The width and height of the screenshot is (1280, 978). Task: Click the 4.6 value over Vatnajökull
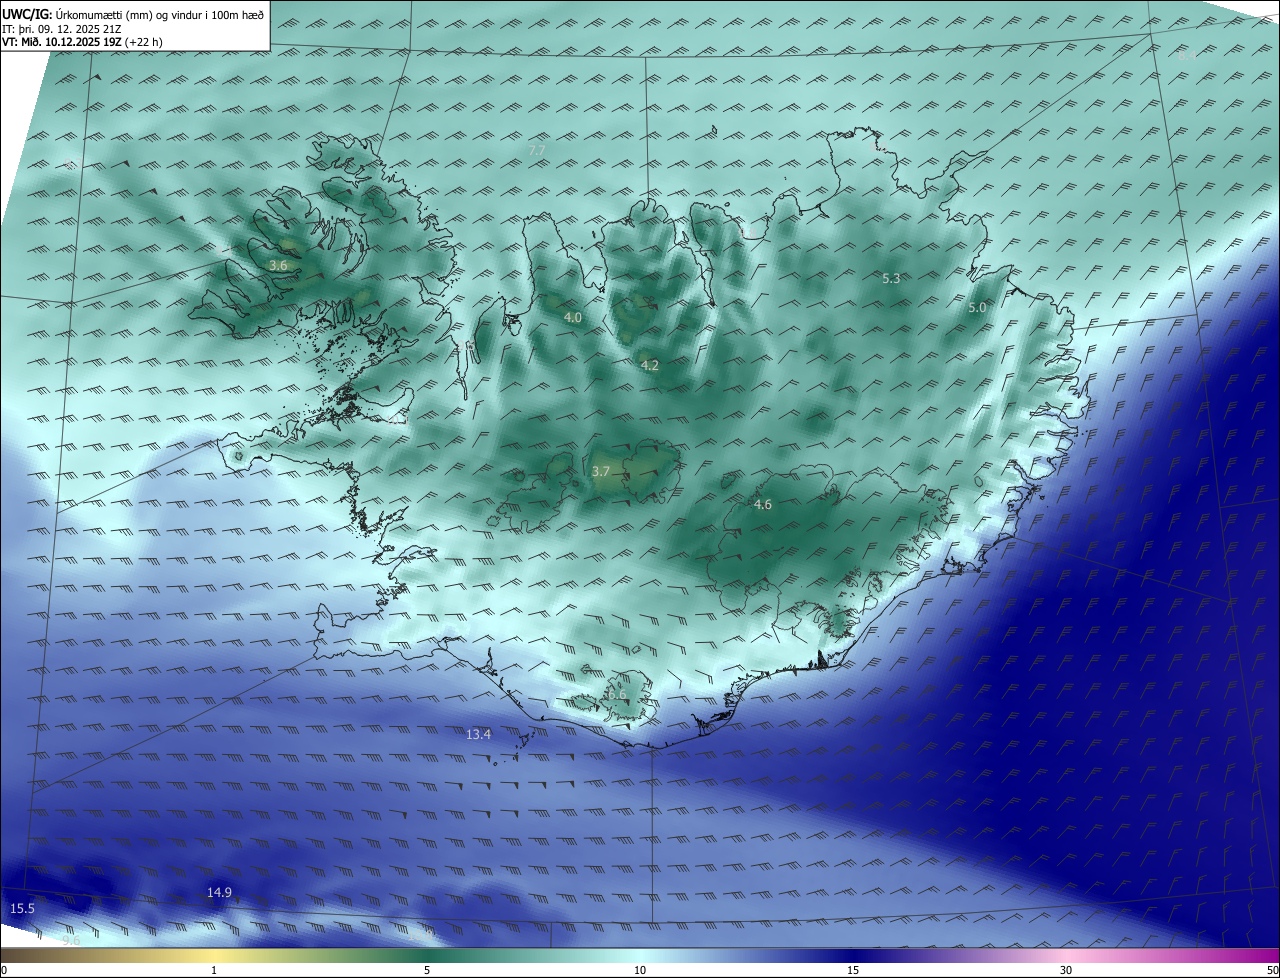click(x=763, y=505)
